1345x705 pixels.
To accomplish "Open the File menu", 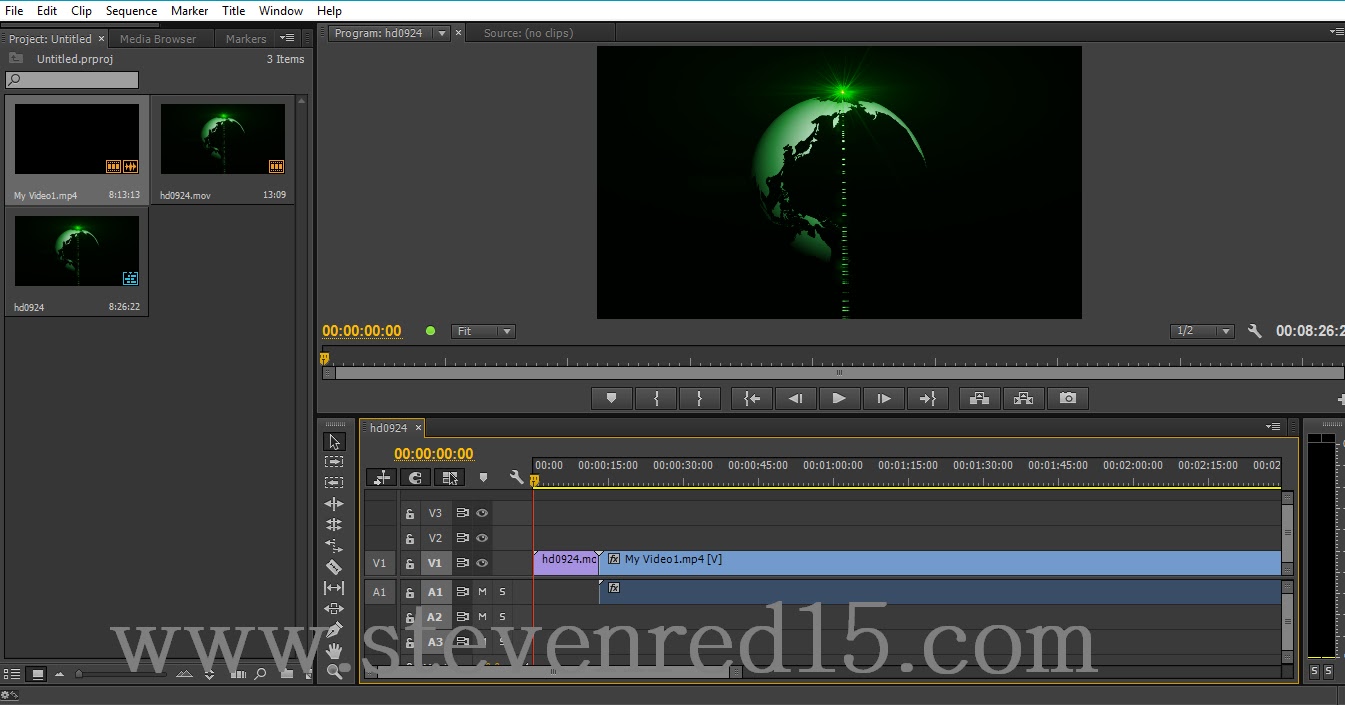I will pos(14,11).
